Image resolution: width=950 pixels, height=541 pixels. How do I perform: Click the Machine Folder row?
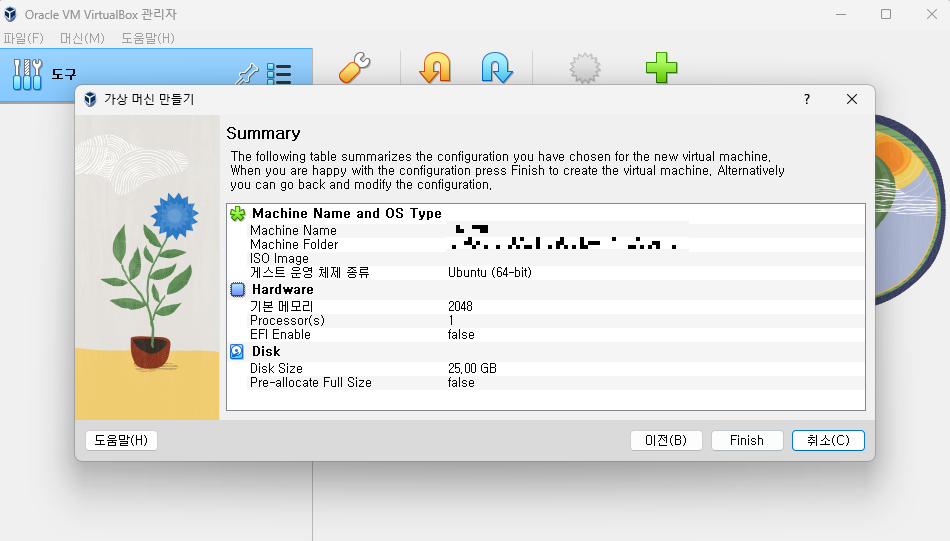[546, 245]
